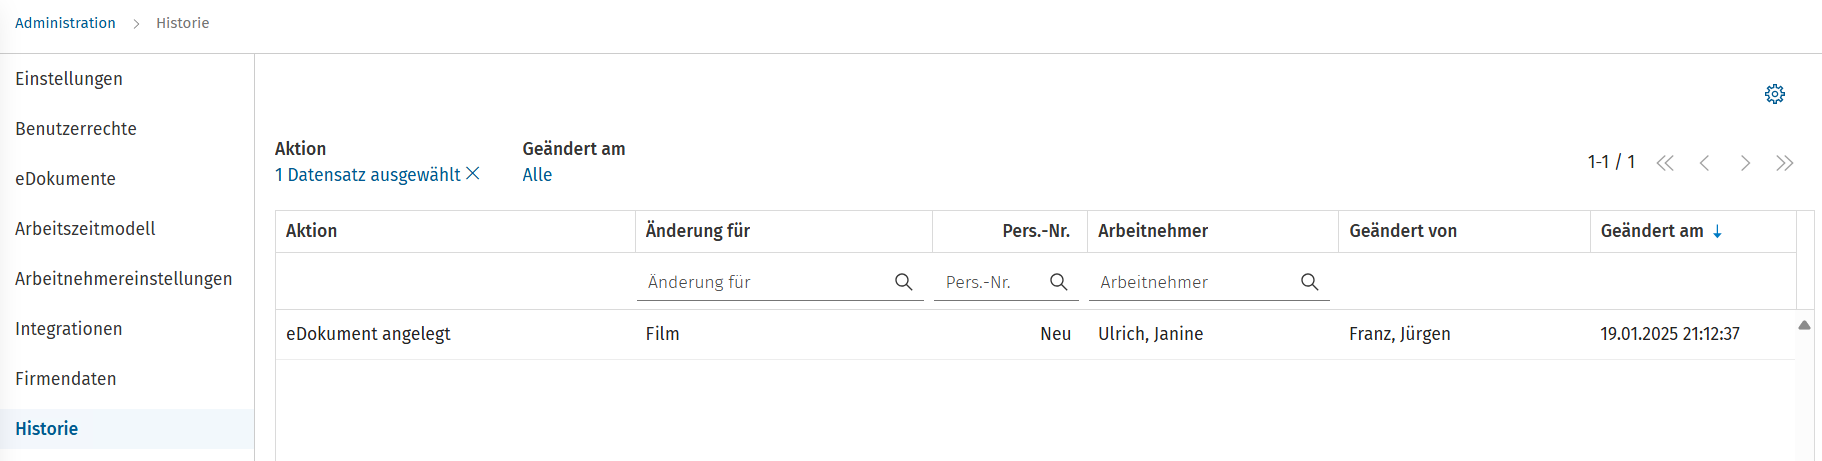Go to the previous page arrow
Screen dimensions: 1822x461
coord(1705,163)
